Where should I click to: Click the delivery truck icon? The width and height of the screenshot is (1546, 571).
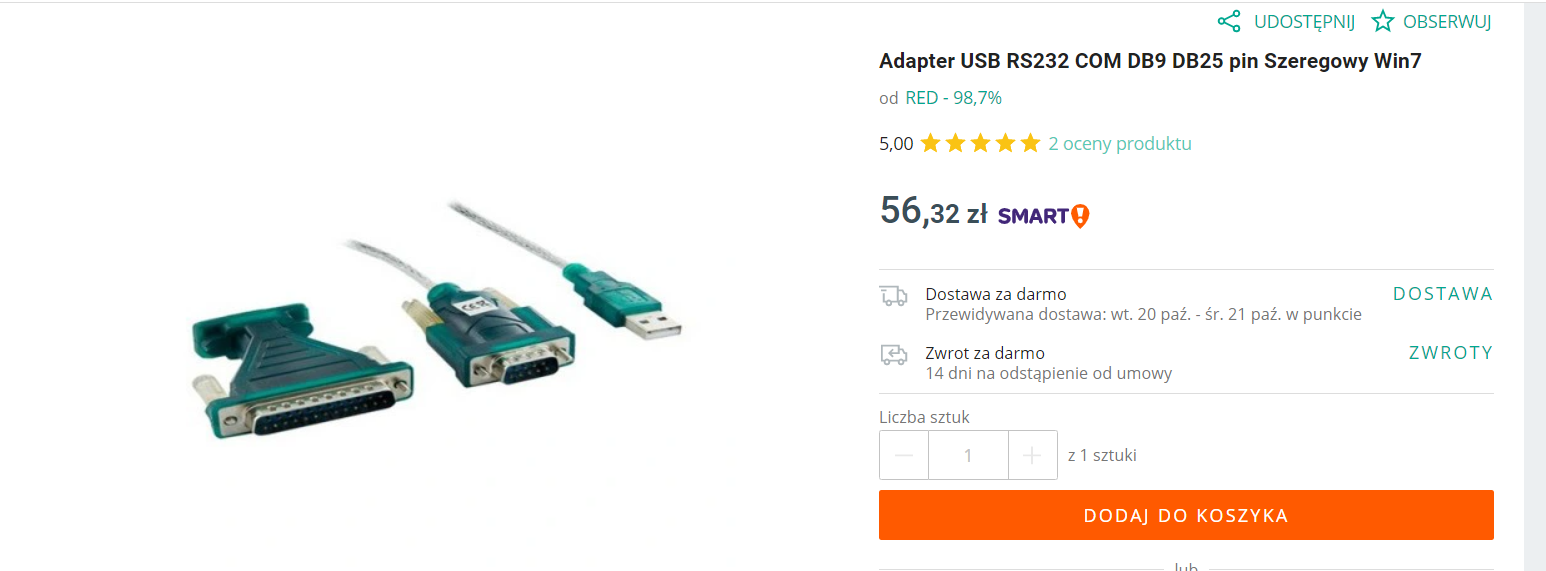893,295
